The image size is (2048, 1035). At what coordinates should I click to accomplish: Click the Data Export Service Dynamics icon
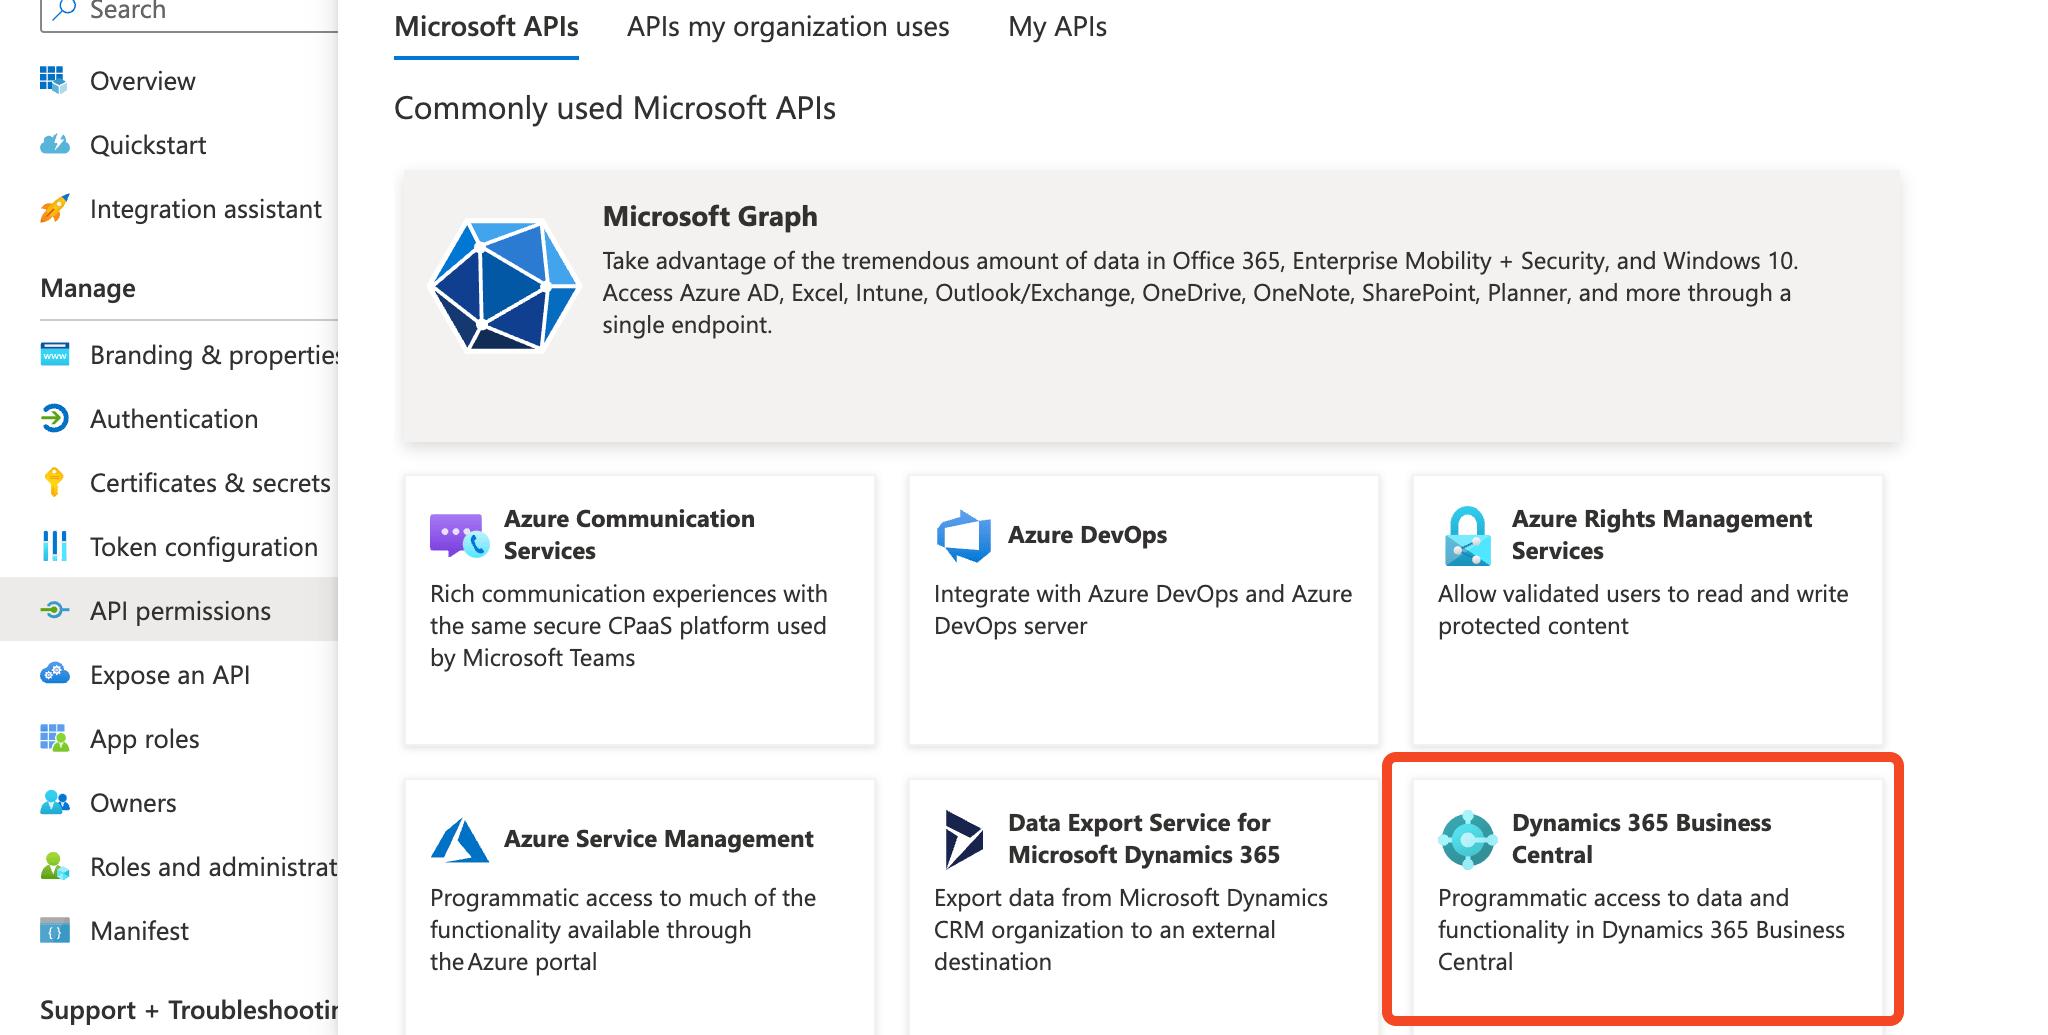(963, 839)
